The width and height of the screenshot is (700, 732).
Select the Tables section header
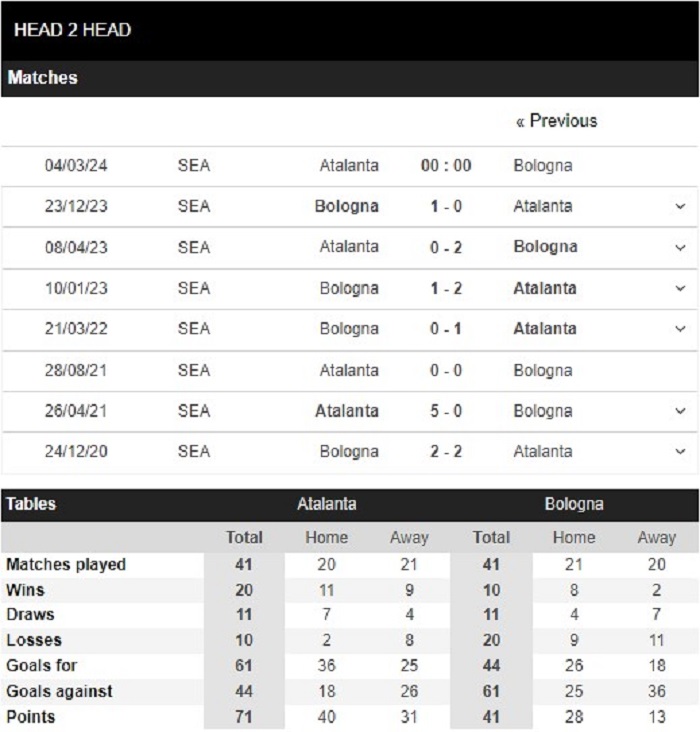click(31, 504)
